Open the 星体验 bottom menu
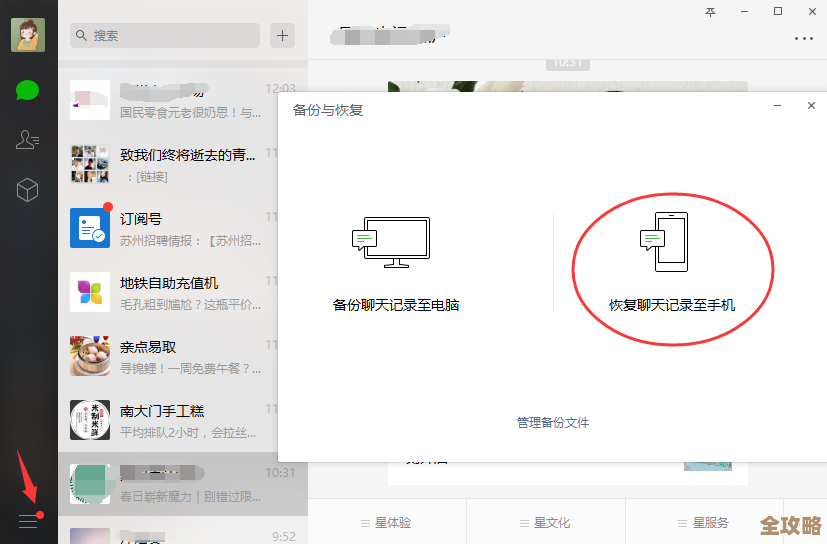Screen dimensions: 827x544 tap(386, 522)
